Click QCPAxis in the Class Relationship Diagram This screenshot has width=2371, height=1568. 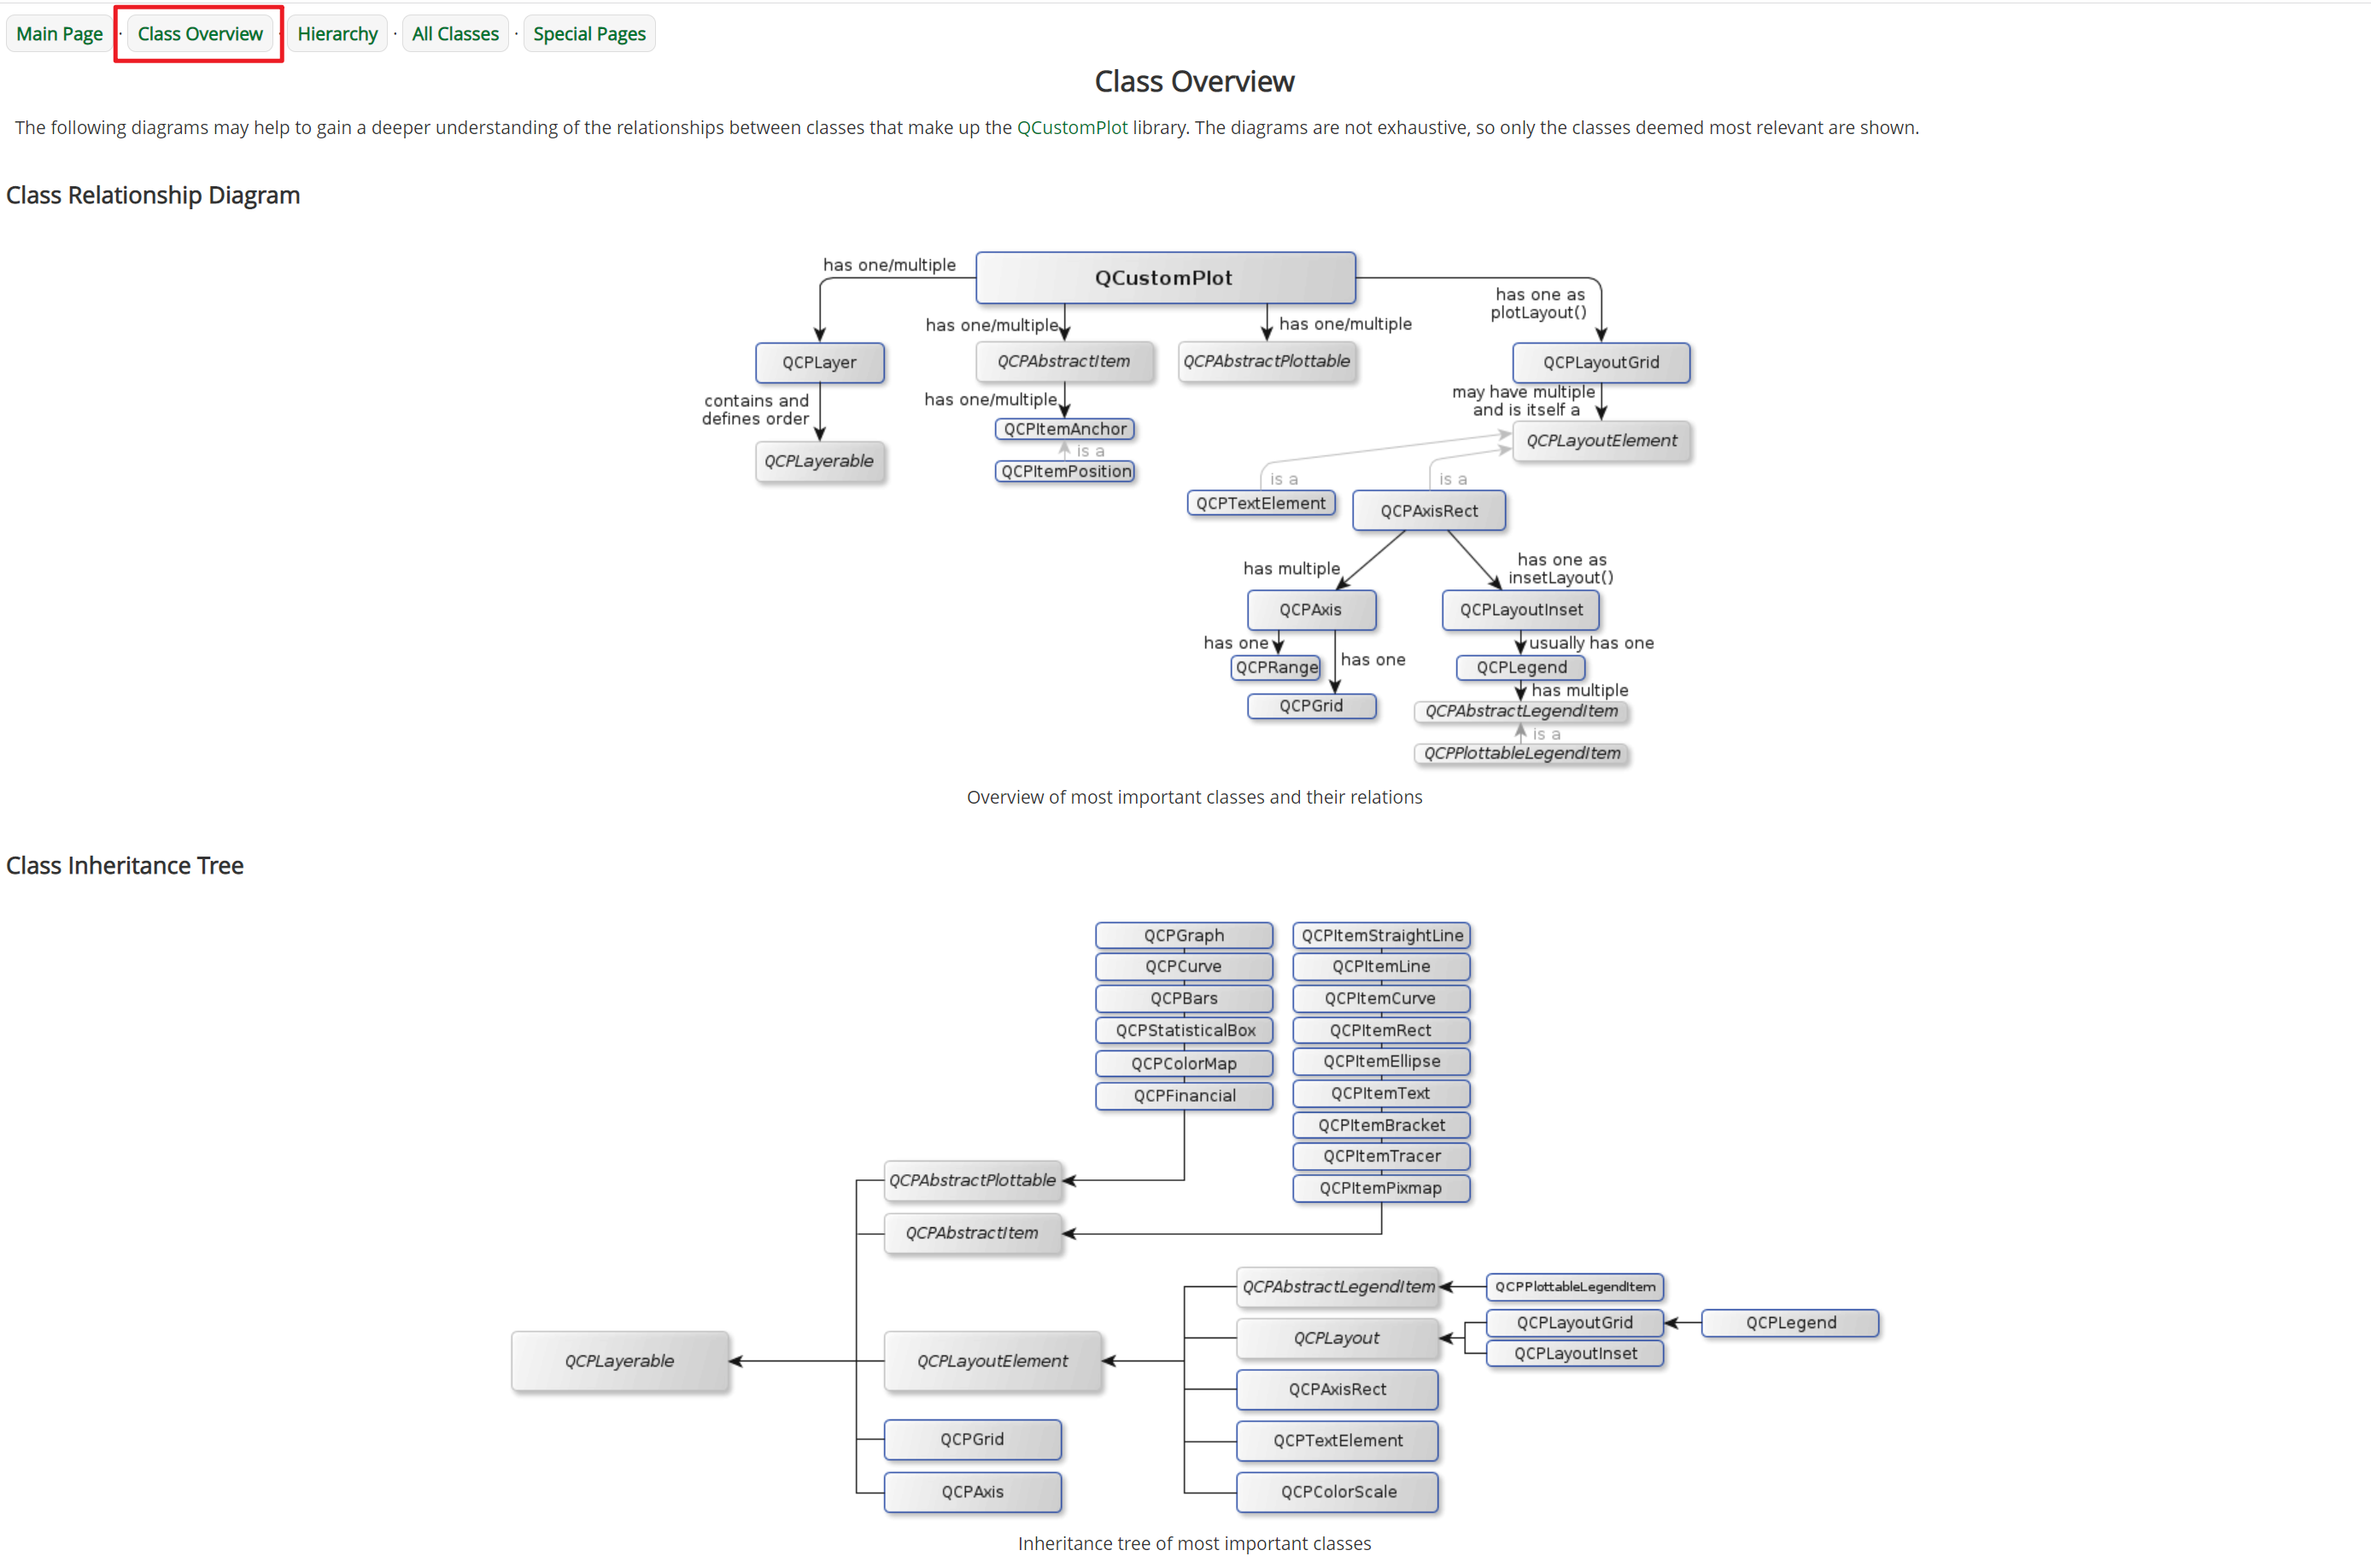[x=1311, y=609]
